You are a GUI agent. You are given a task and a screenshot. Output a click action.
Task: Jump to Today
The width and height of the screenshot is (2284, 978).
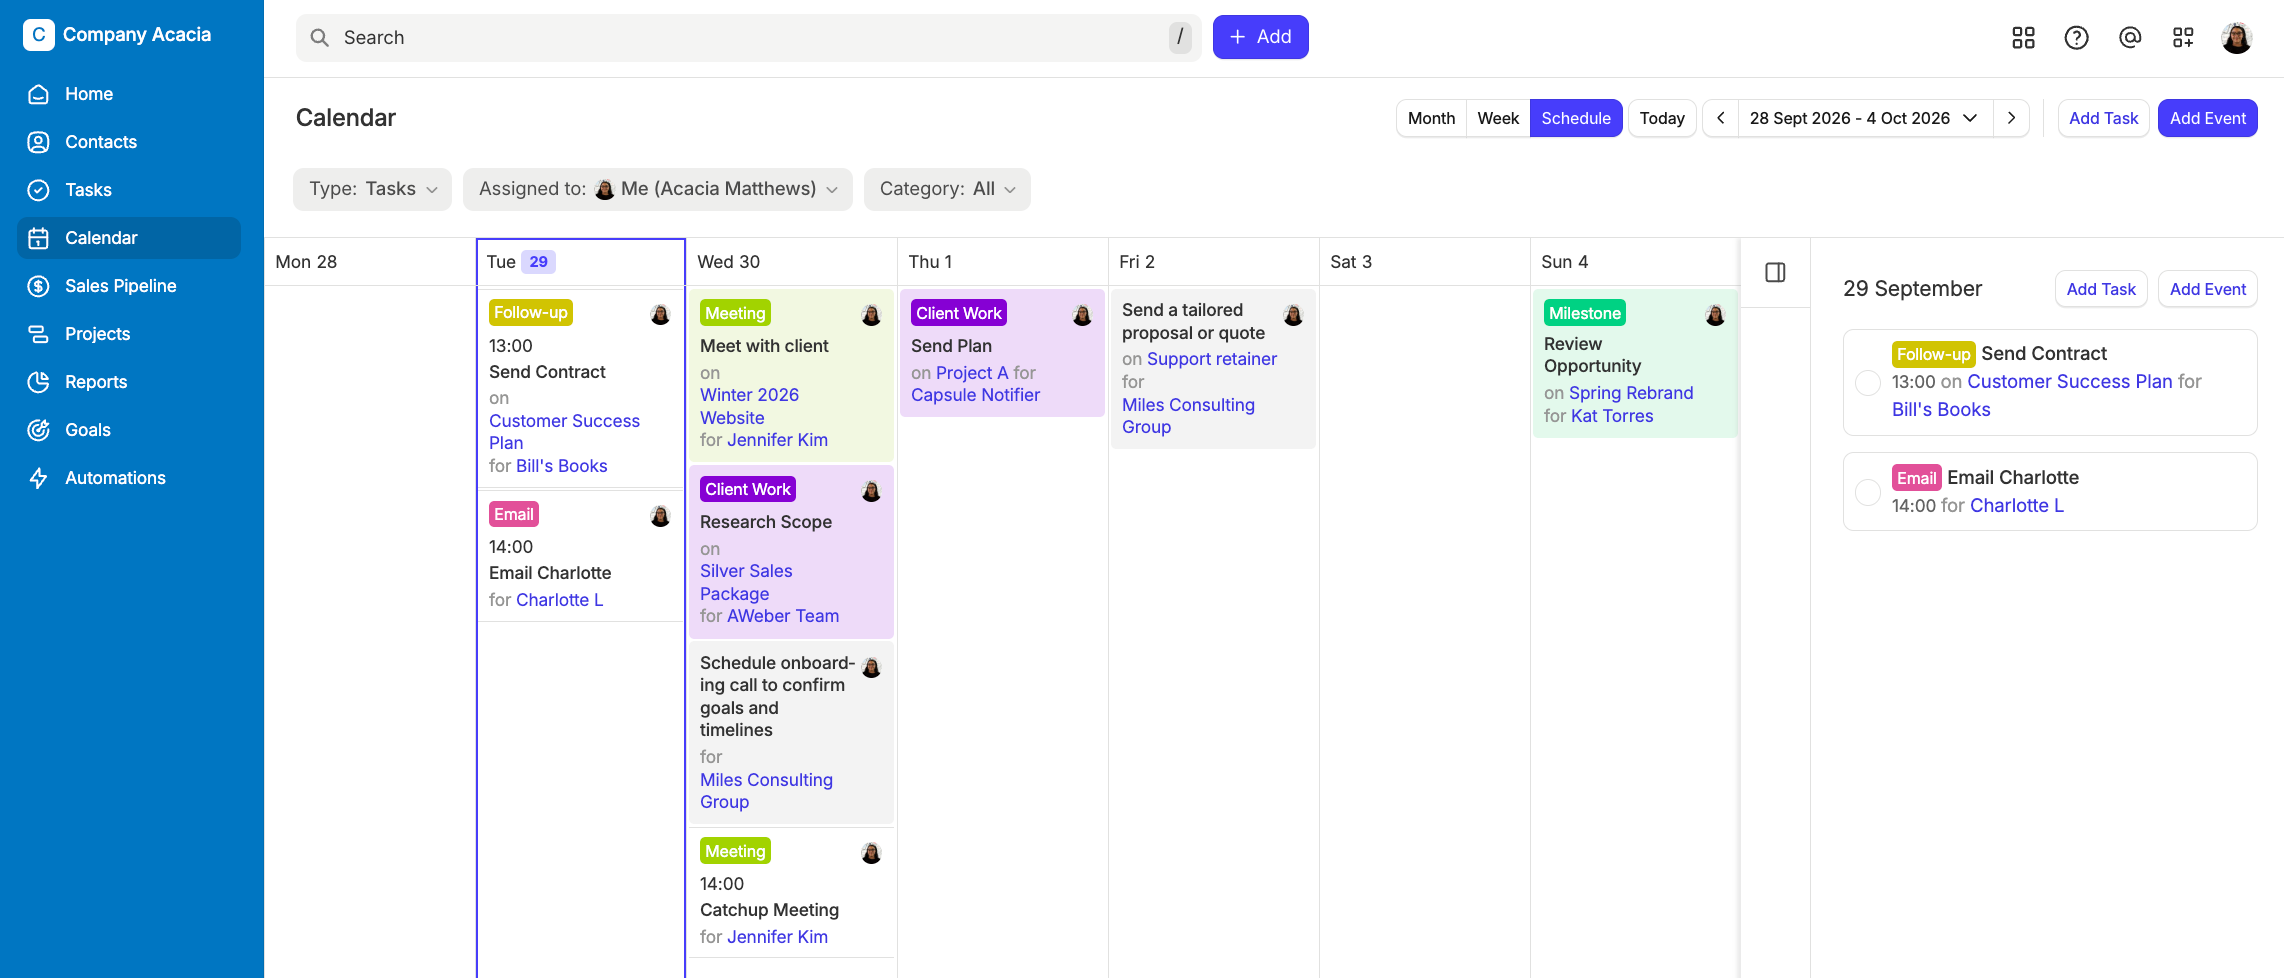(x=1662, y=118)
